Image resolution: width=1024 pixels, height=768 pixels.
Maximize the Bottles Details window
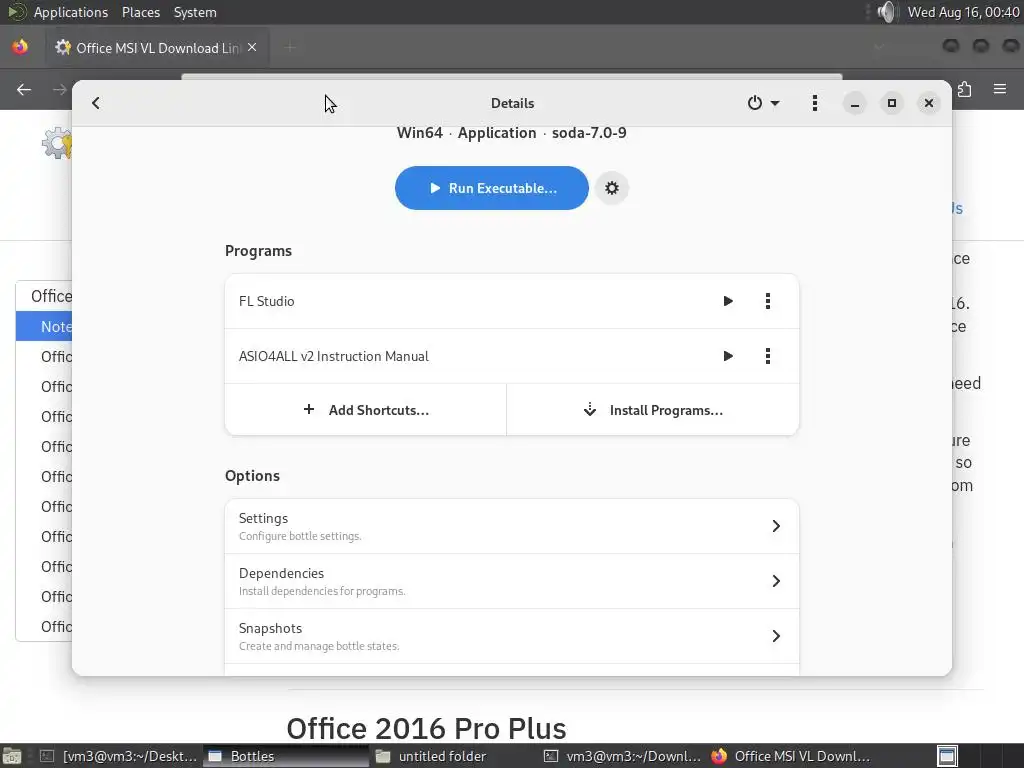click(x=891, y=103)
